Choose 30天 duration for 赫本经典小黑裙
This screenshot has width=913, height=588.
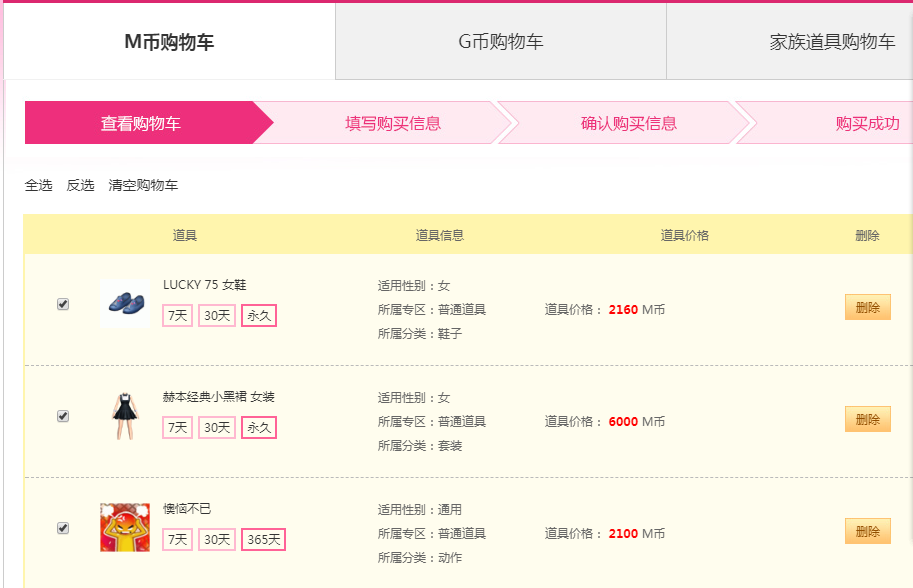[x=217, y=427]
